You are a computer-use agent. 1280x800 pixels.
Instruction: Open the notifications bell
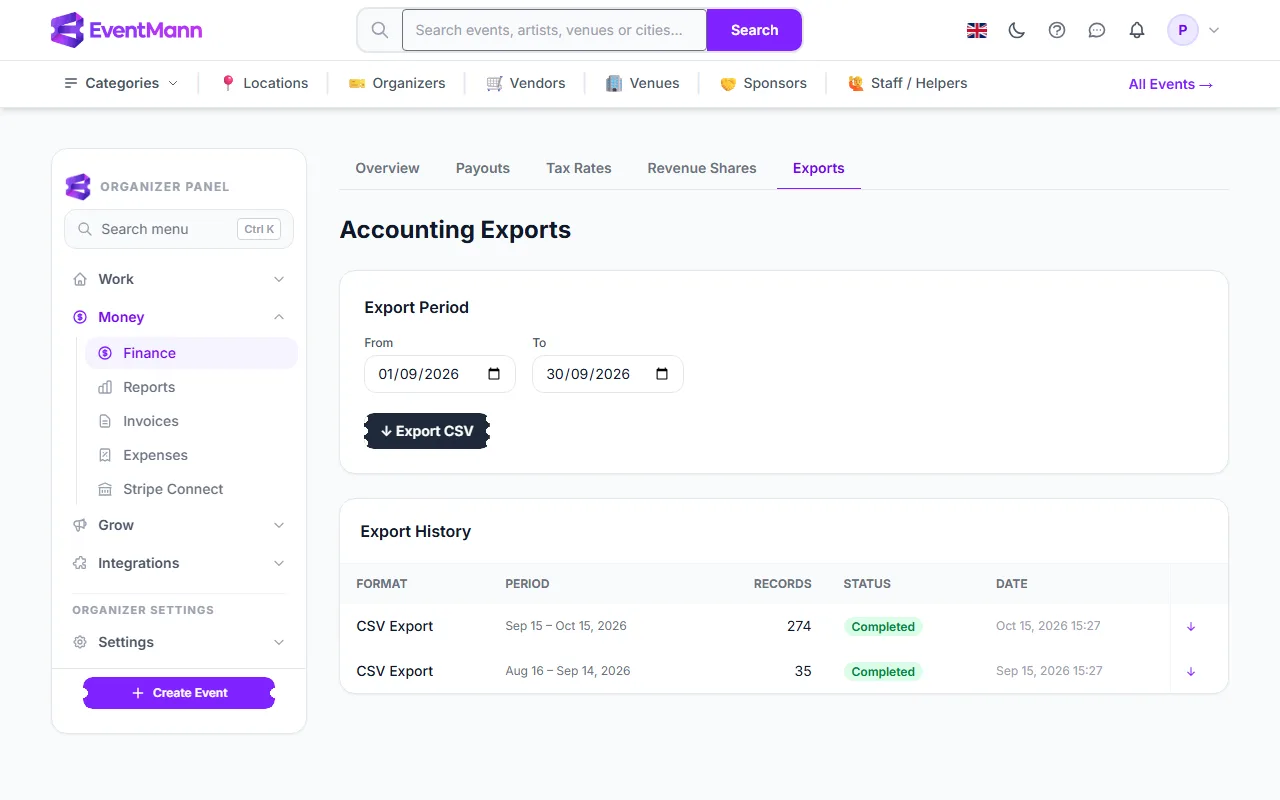pos(1137,30)
